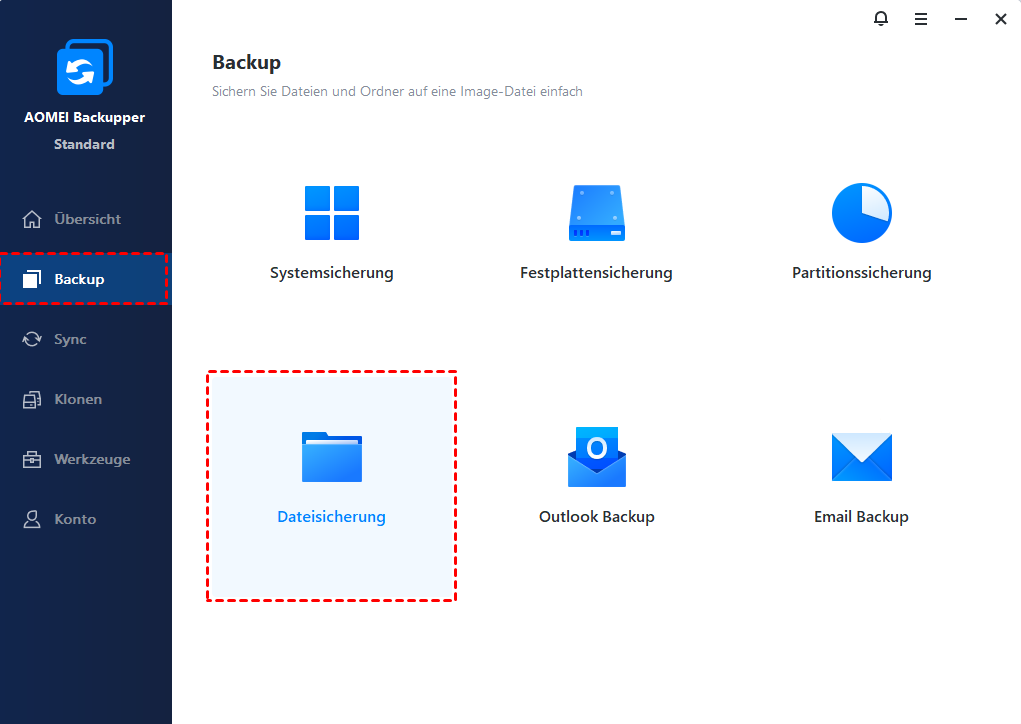Viewport: 1021px width, 724px height.
Task: Open the Werkzeuge section label
Action: (x=92, y=459)
